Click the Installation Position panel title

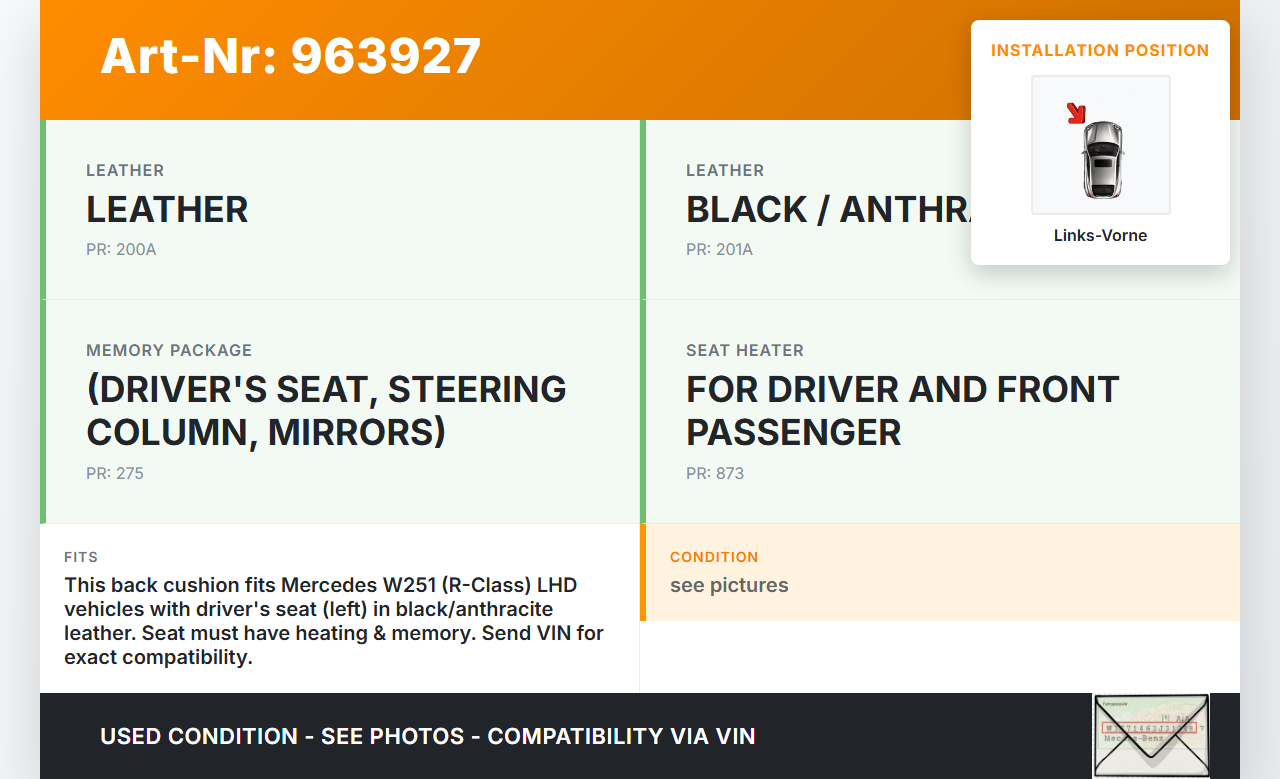tap(1100, 50)
